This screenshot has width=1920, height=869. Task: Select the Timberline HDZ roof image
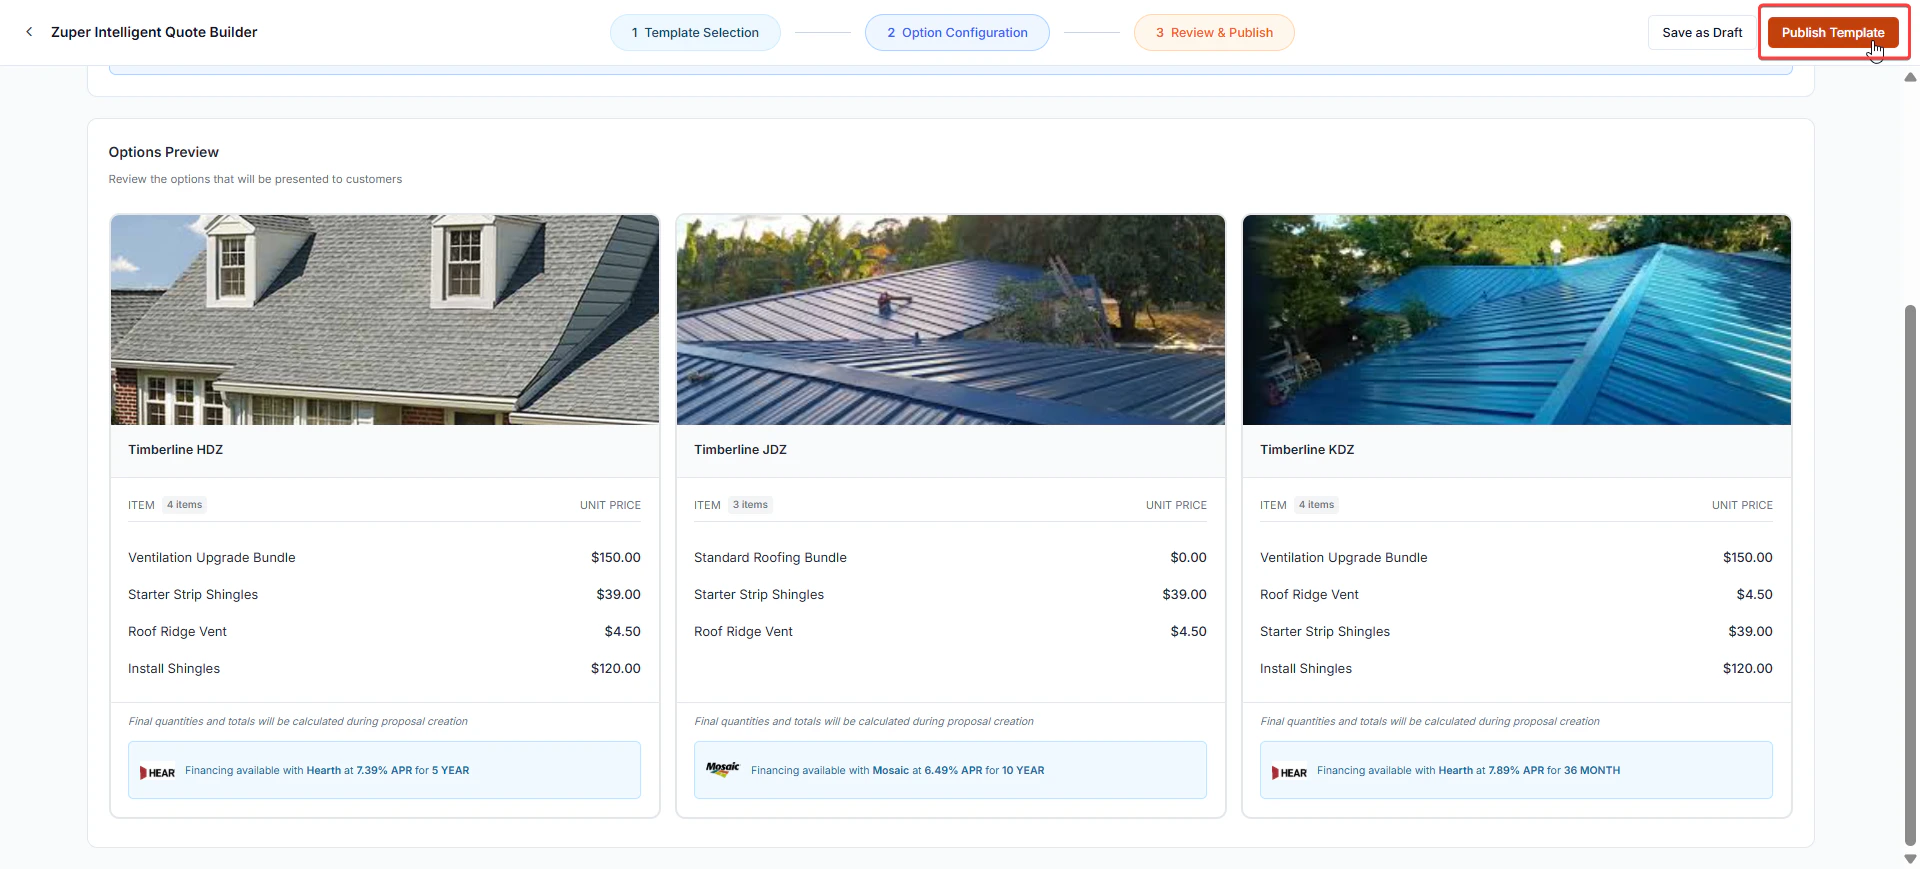(385, 320)
